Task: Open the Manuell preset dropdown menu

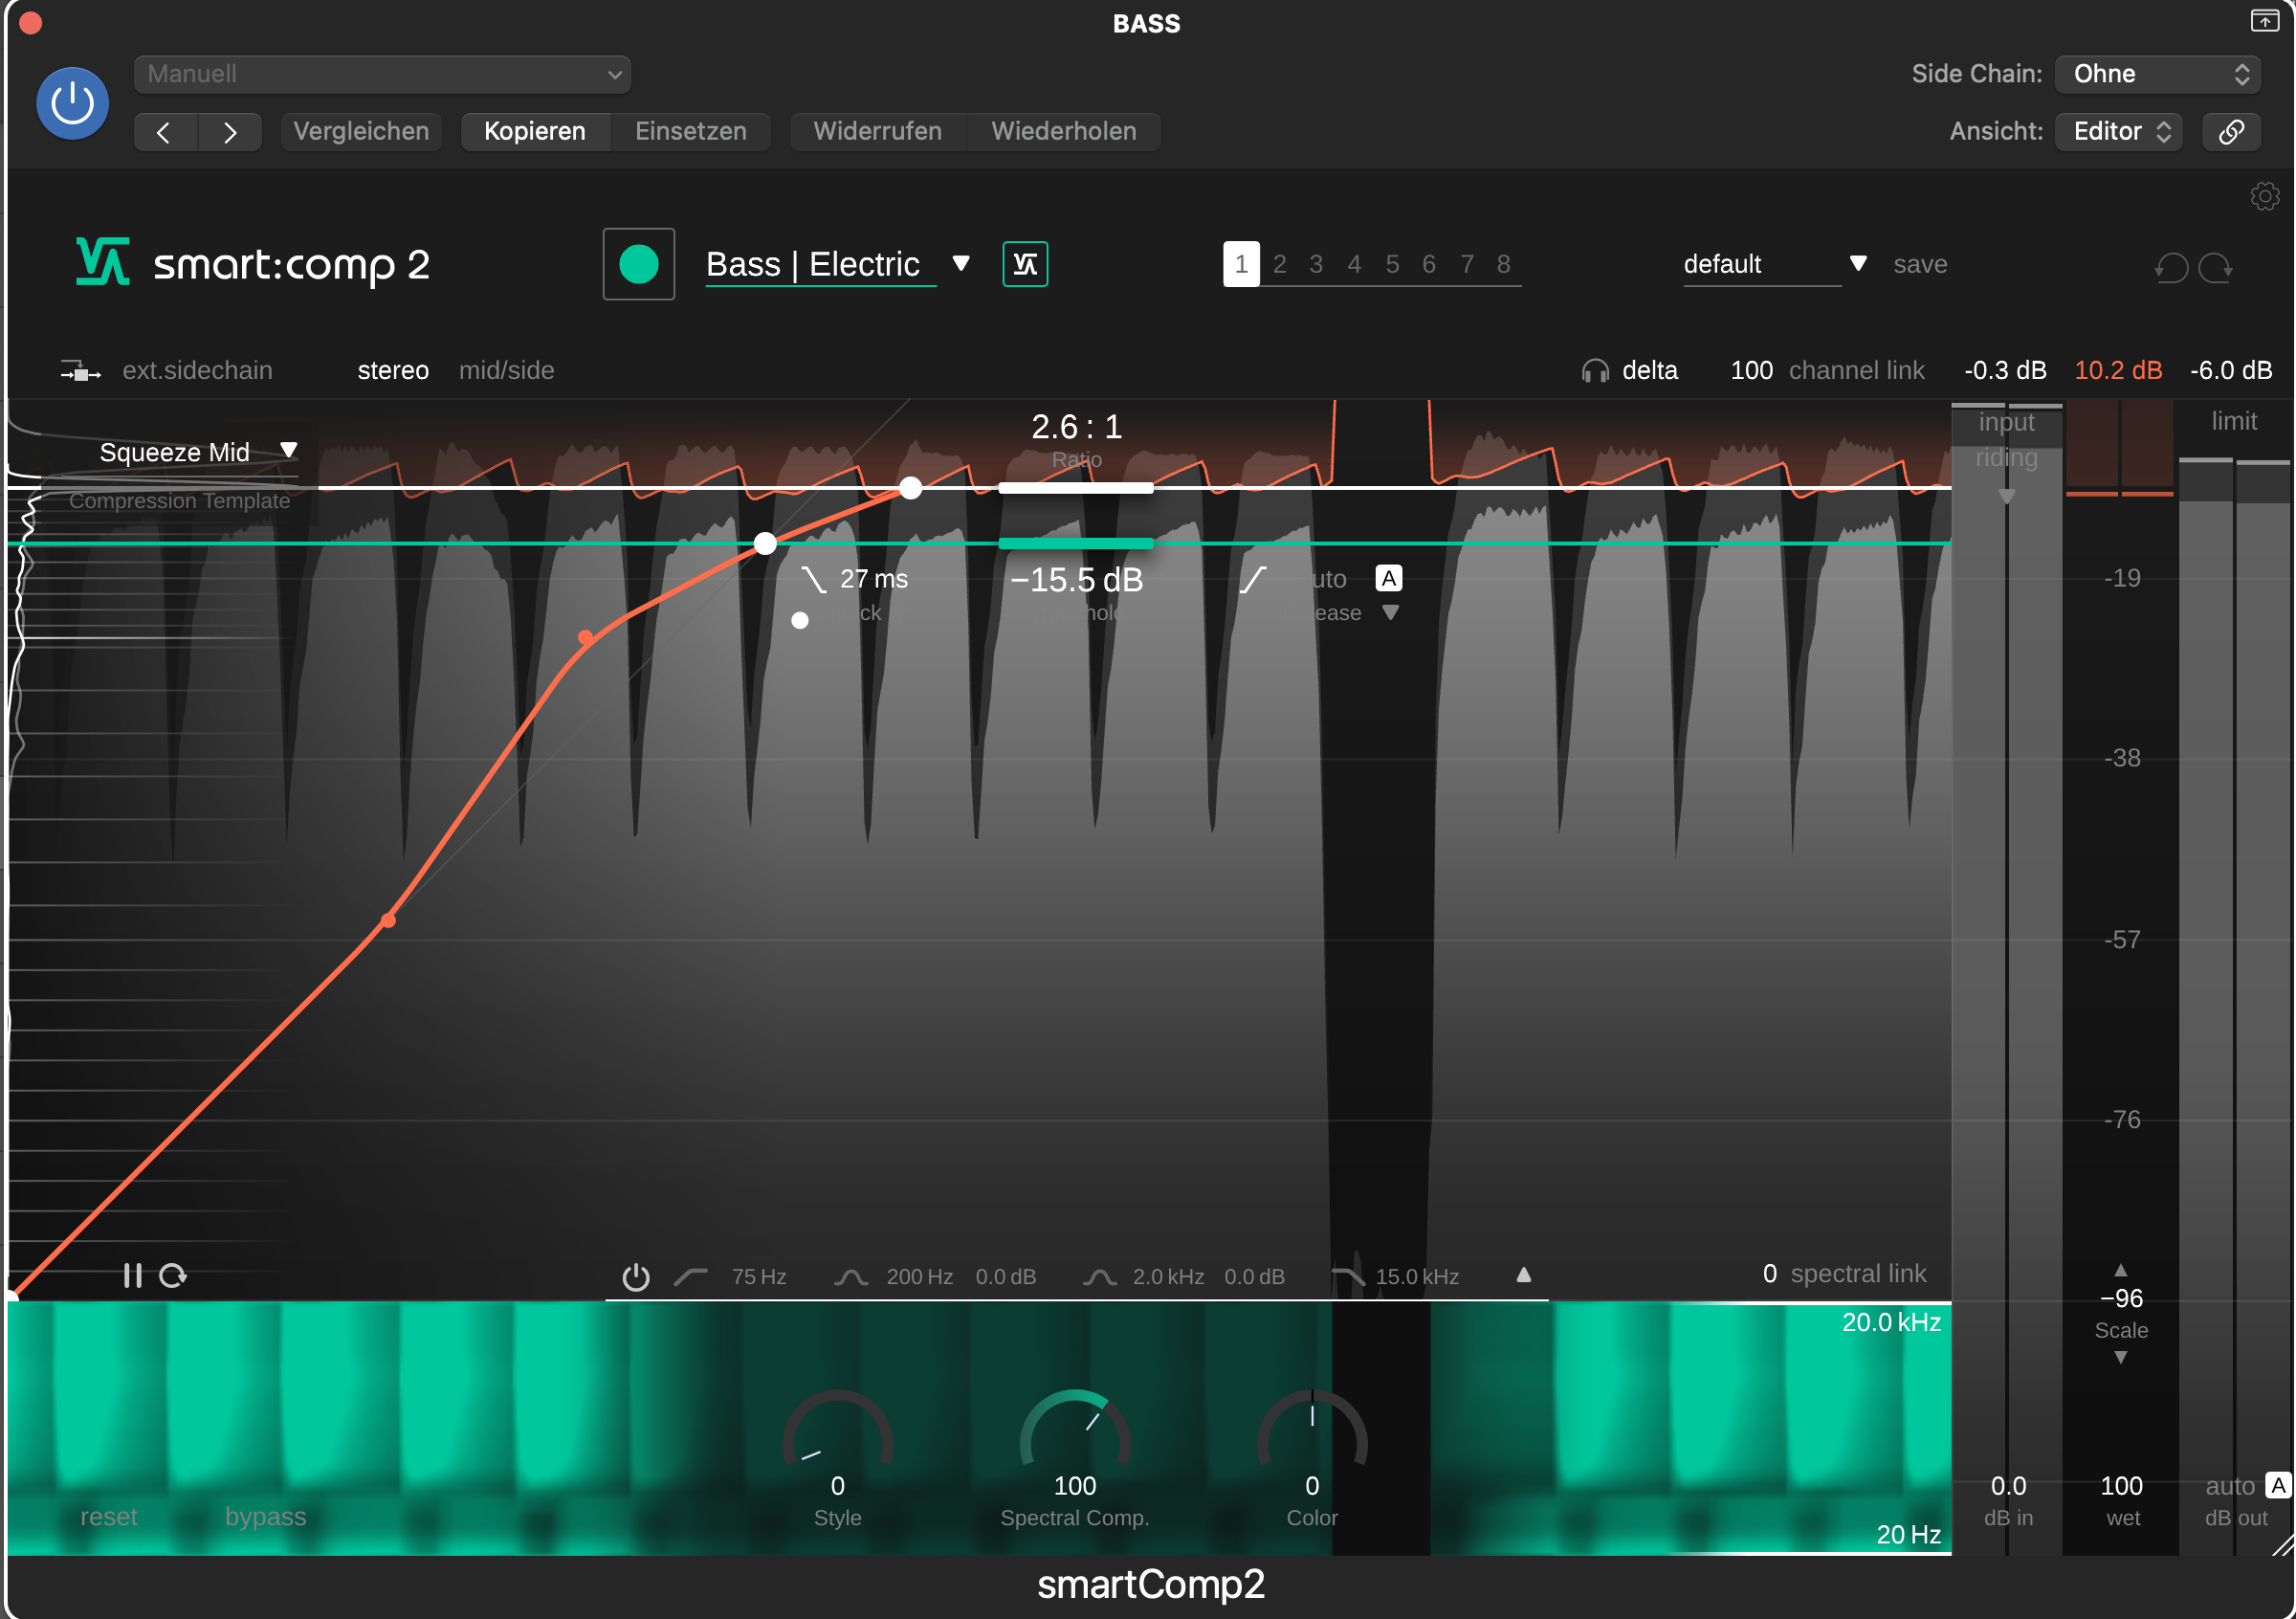Action: coord(380,72)
